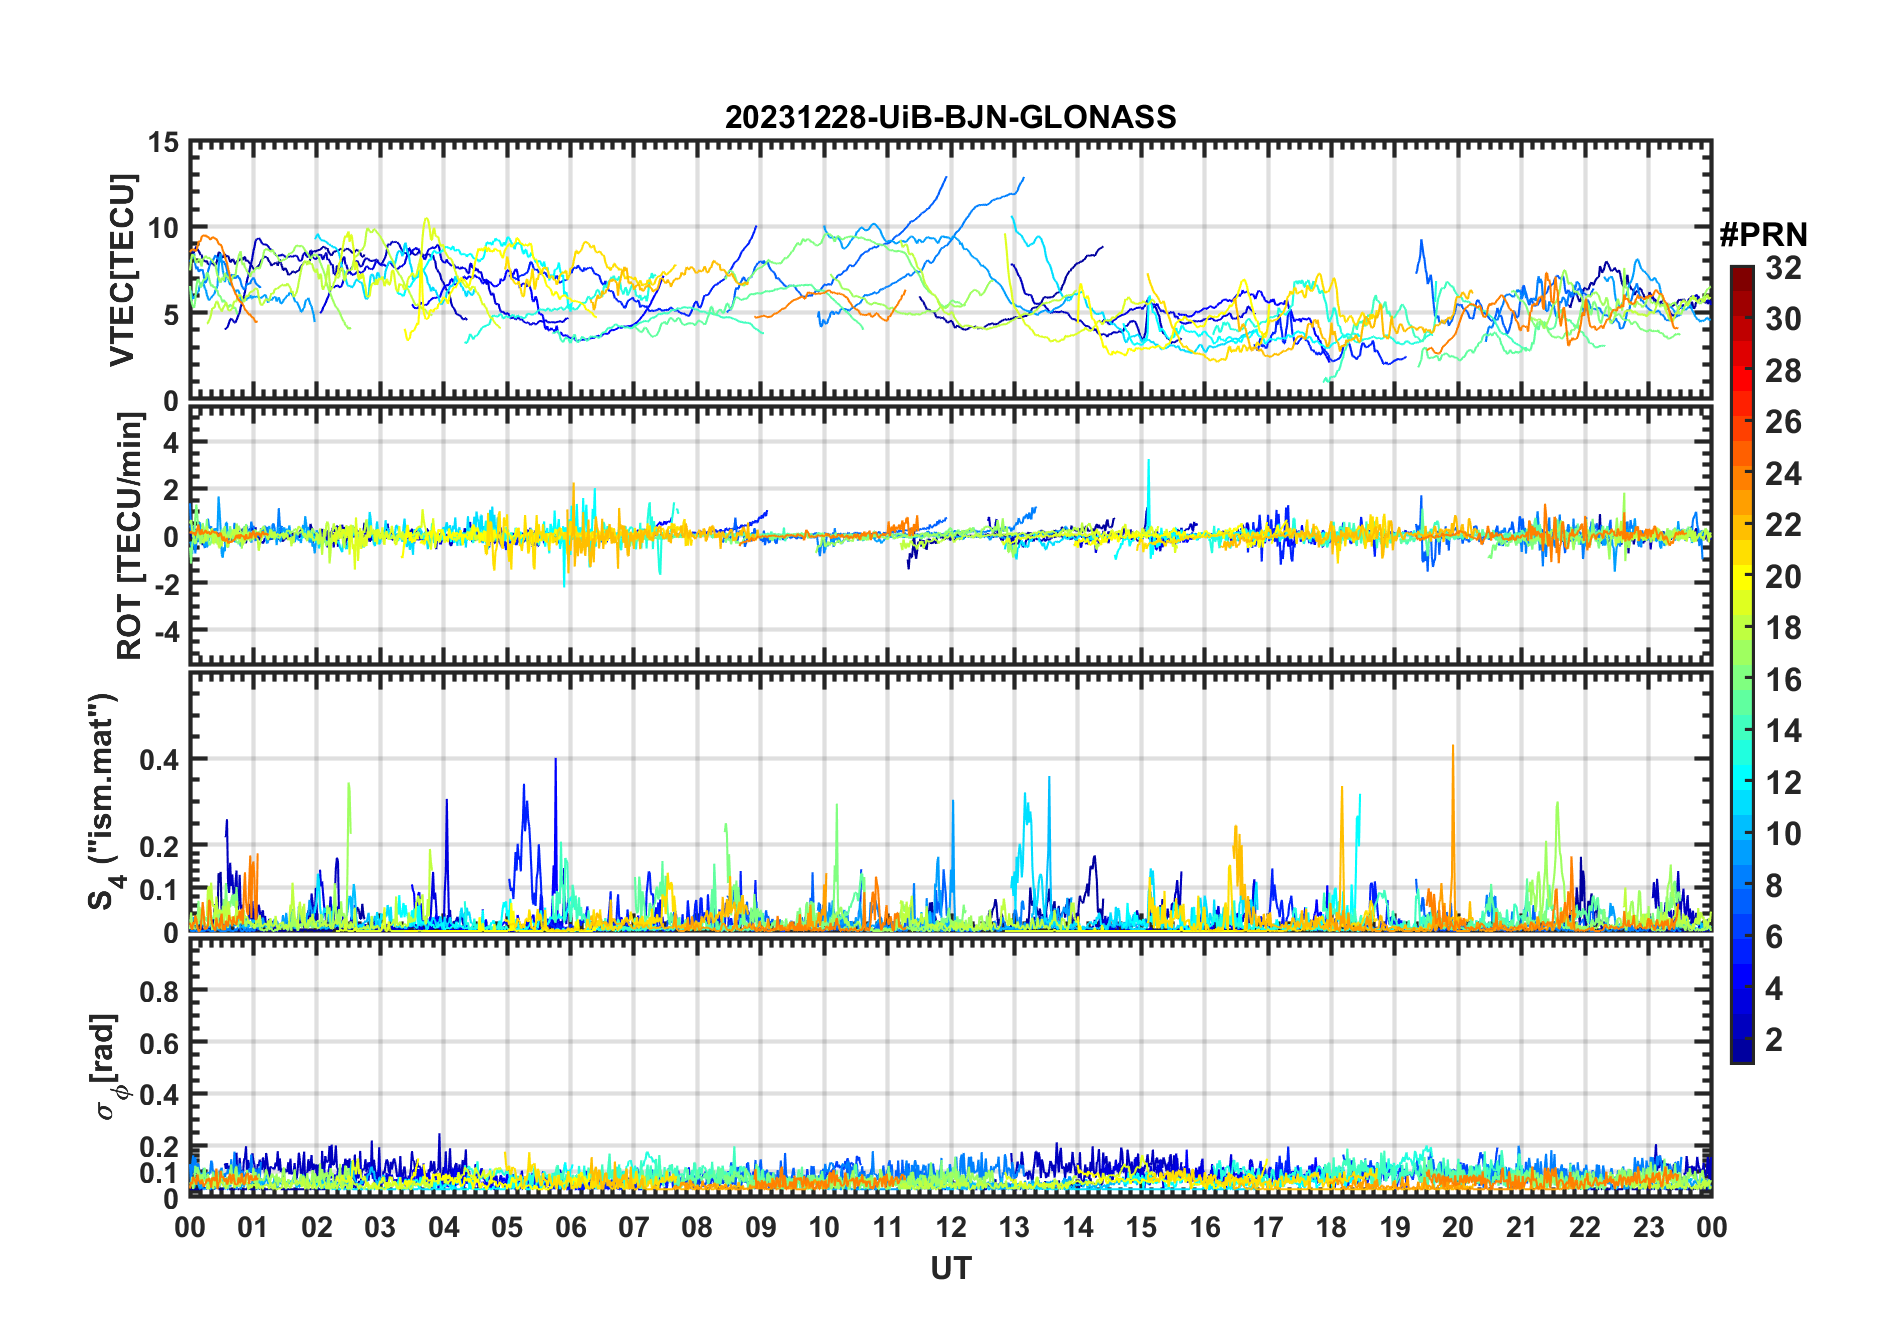
Task: Click ROT axis tick label -4
Action: point(166,631)
